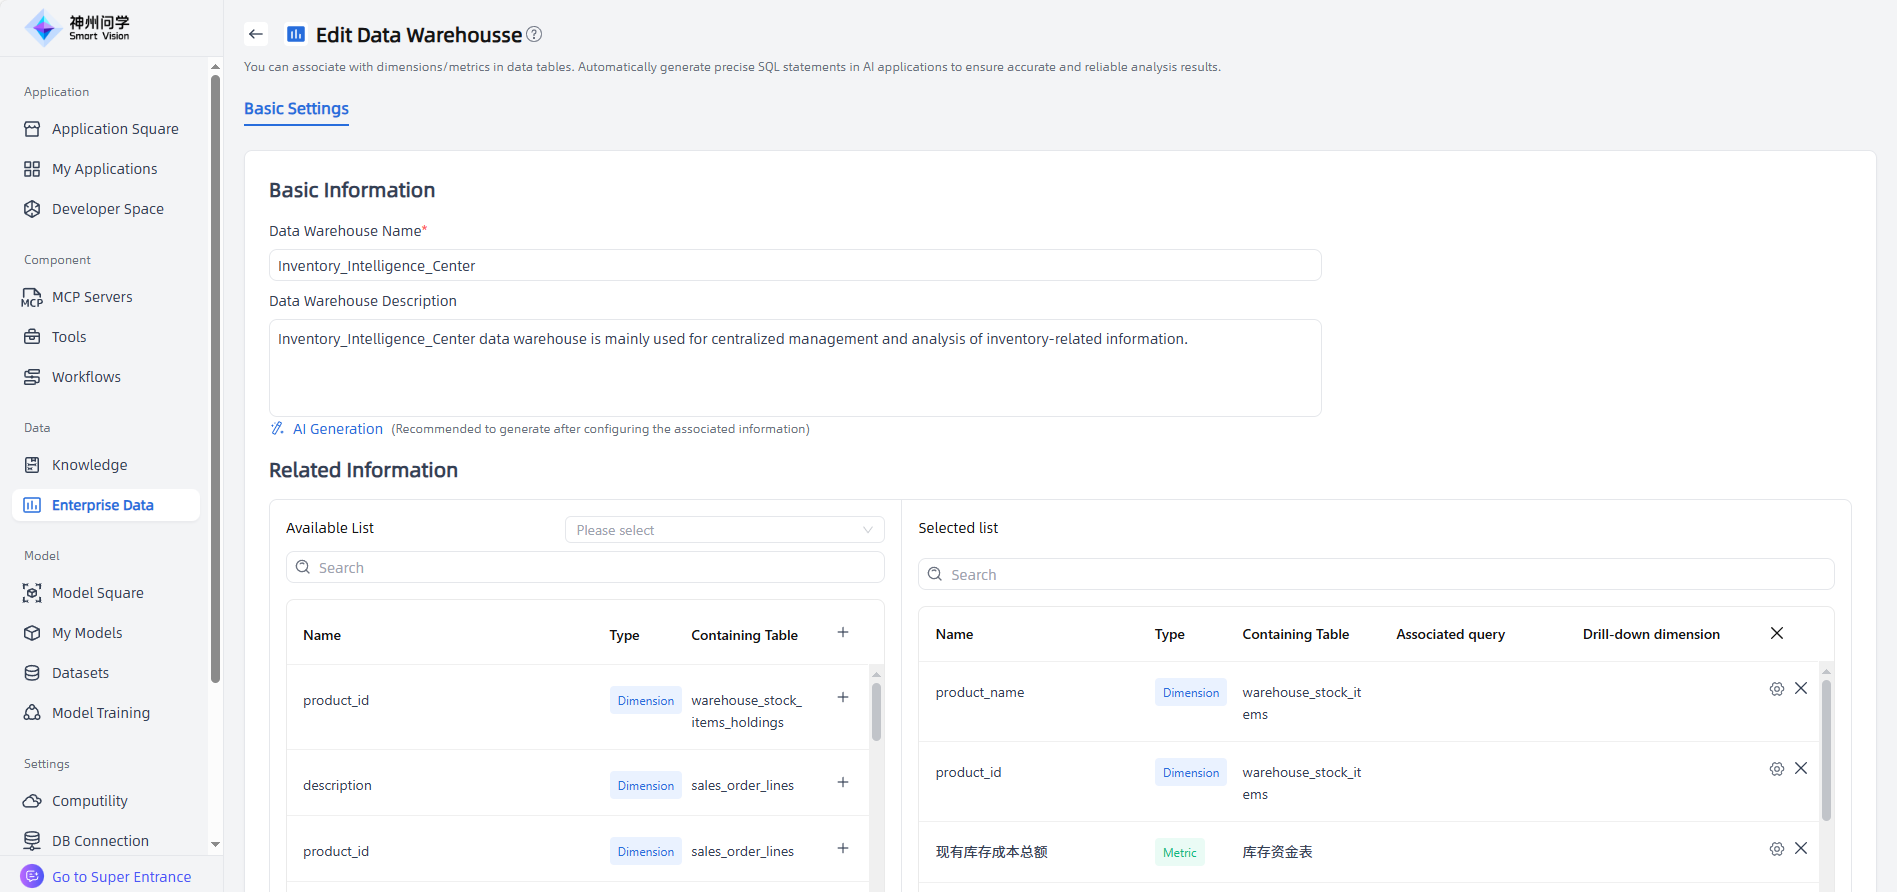The image size is (1897, 892).
Task: Open MCP Servers in the sidebar
Action: pos(92,297)
